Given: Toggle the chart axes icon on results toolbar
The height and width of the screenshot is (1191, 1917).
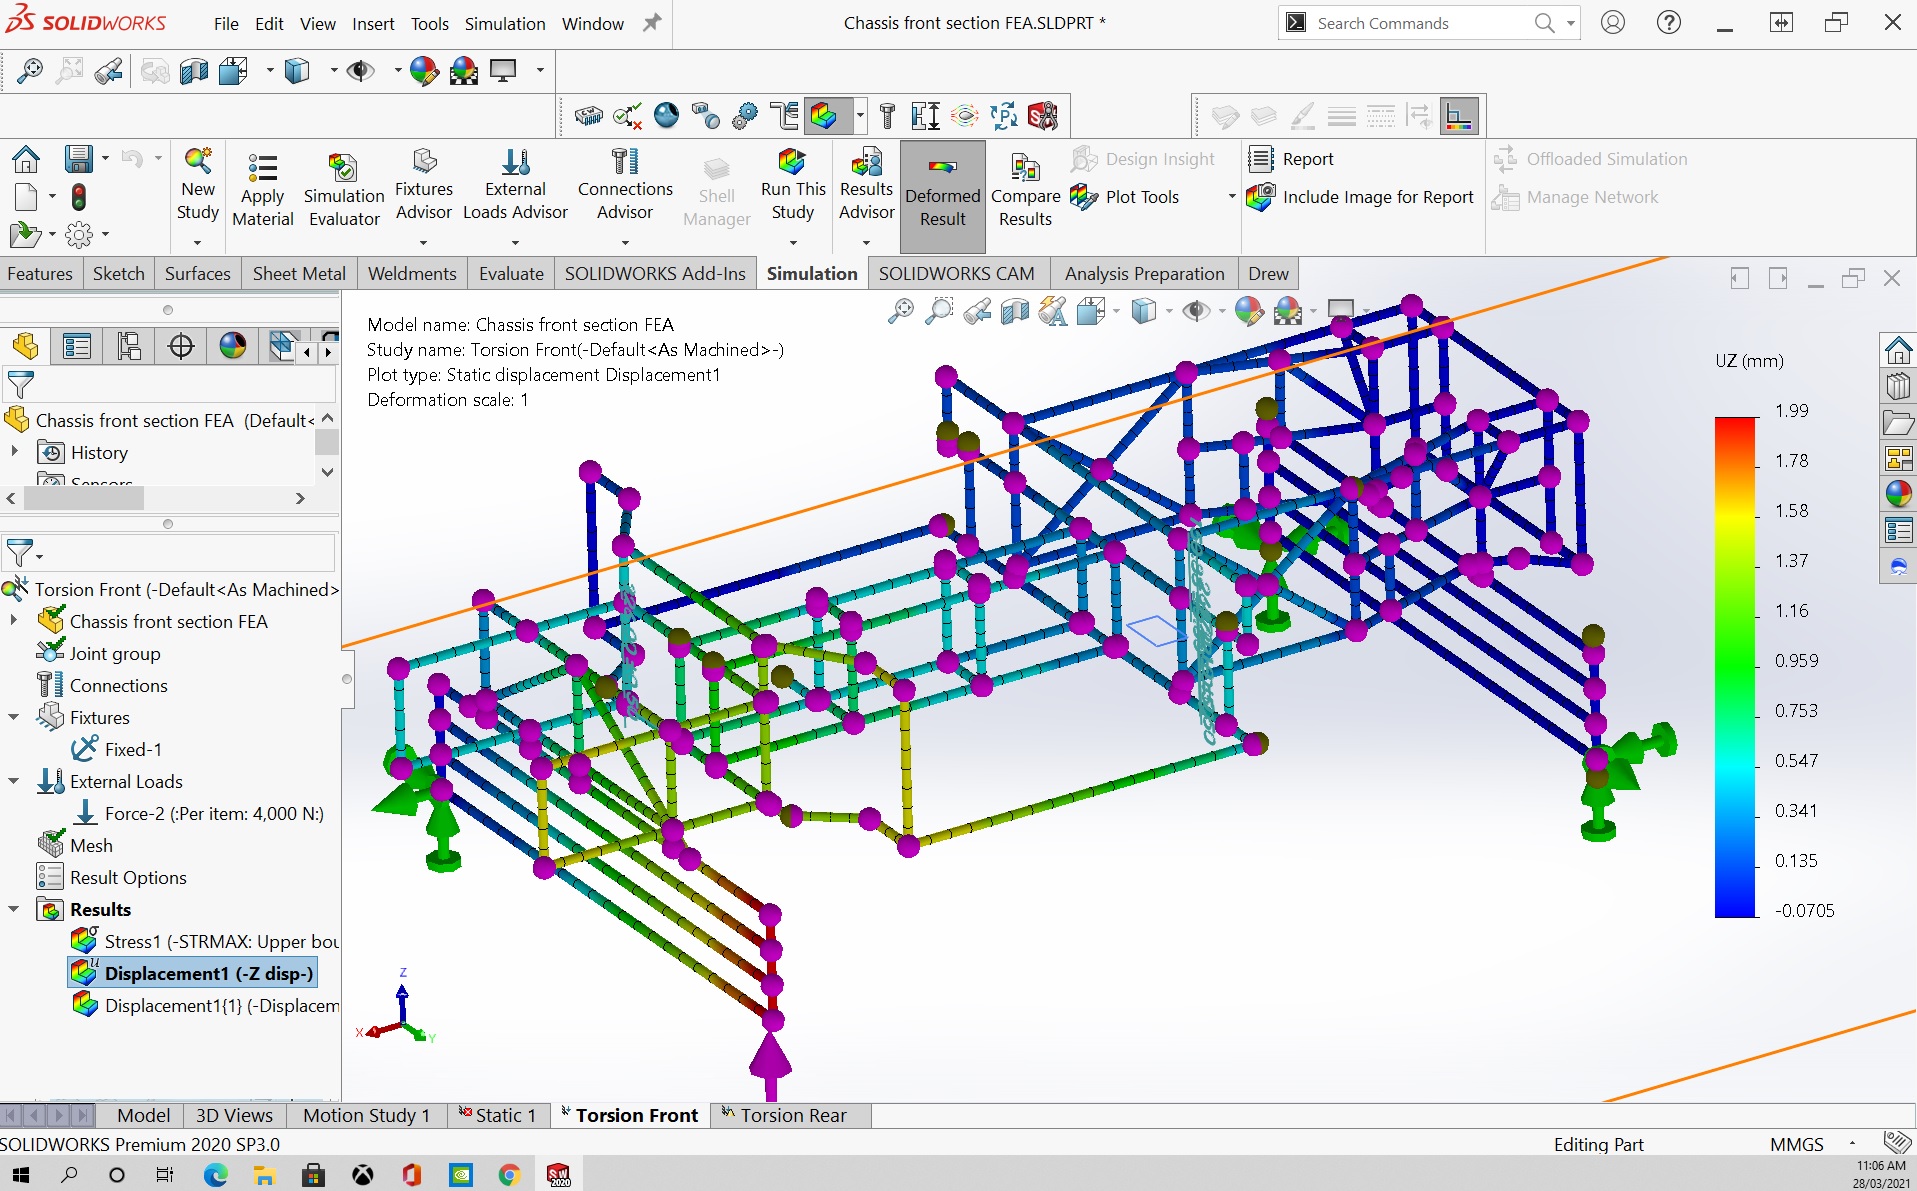Looking at the screenshot, I should point(1459,117).
